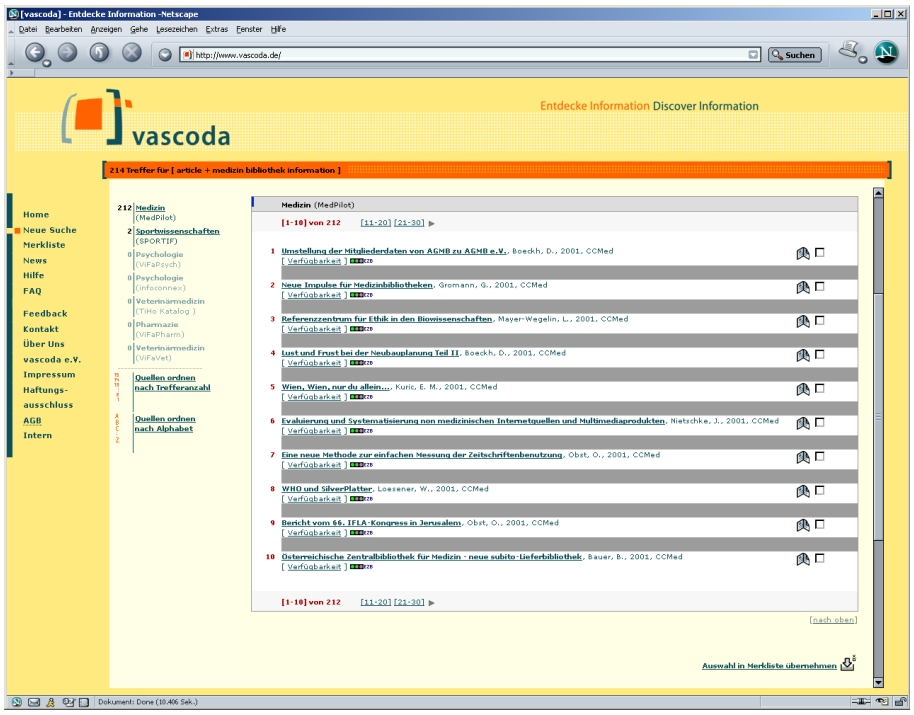Open book icon for Bericht vom 66. IFLA-Kongress
The image size is (914, 715).
click(x=803, y=525)
